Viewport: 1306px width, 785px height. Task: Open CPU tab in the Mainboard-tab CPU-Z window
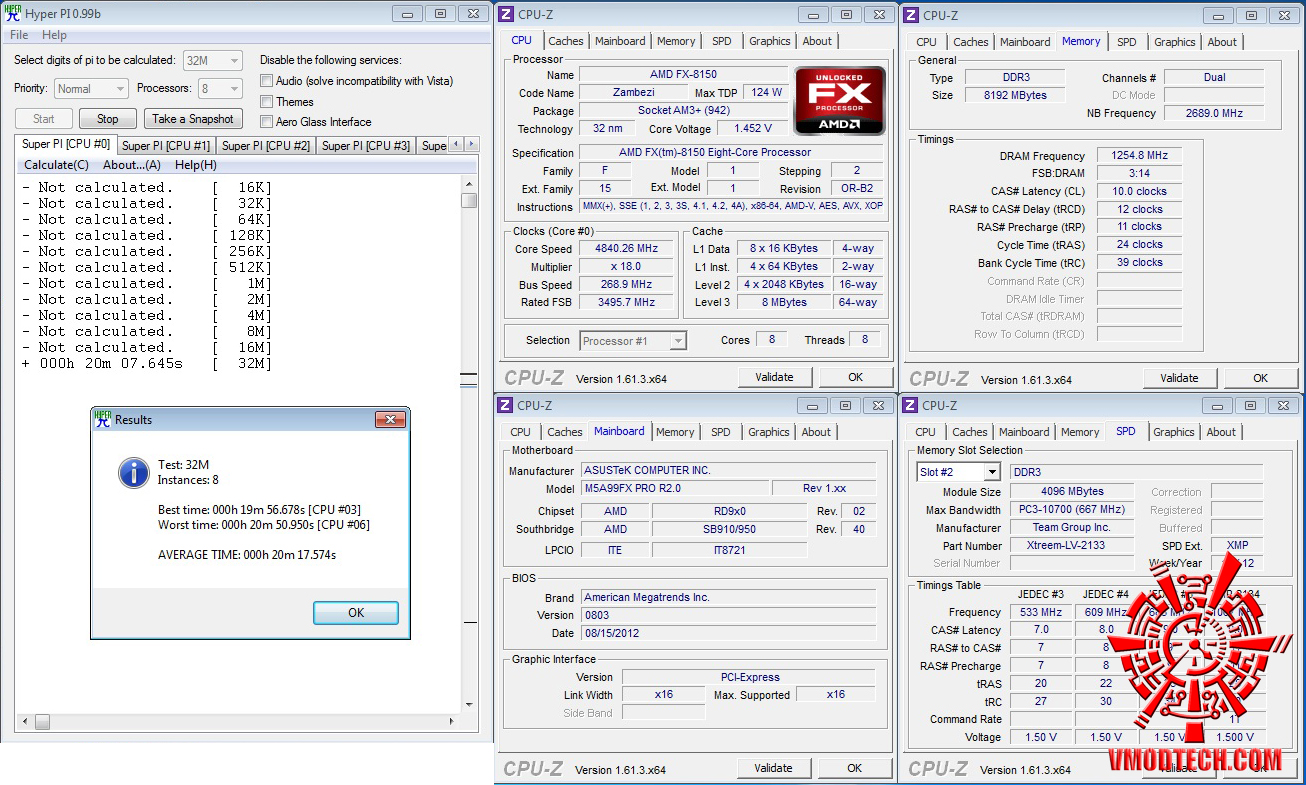pyautogui.click(x=521, y=432)
